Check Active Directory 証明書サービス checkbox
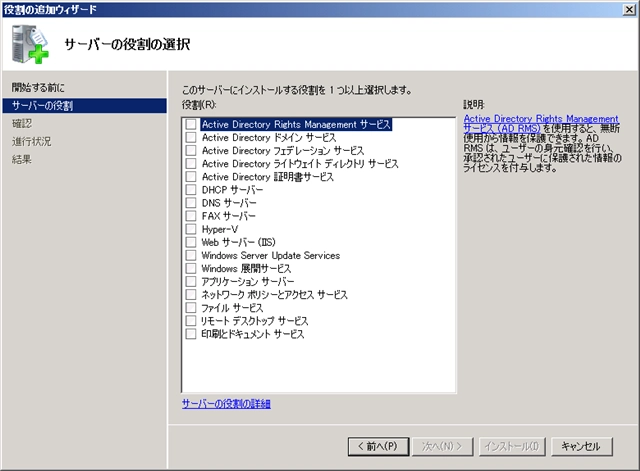Viewport: 640px width, 471px height. [191, 176]
